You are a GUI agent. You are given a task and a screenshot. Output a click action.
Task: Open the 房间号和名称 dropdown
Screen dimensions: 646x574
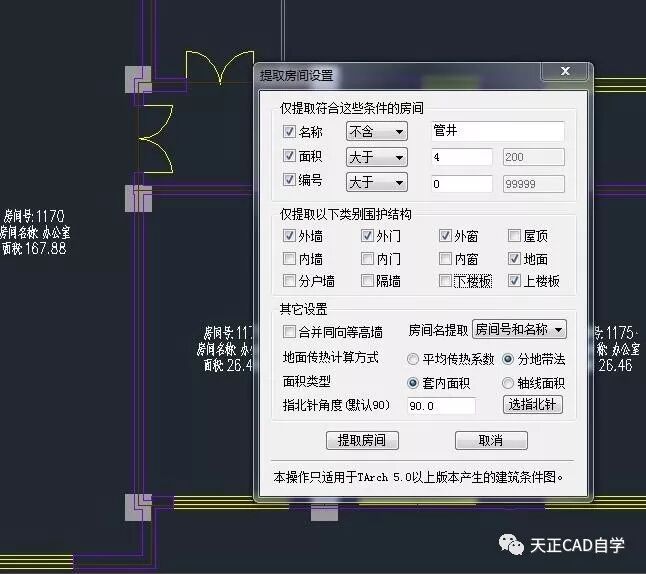[519, 329]
